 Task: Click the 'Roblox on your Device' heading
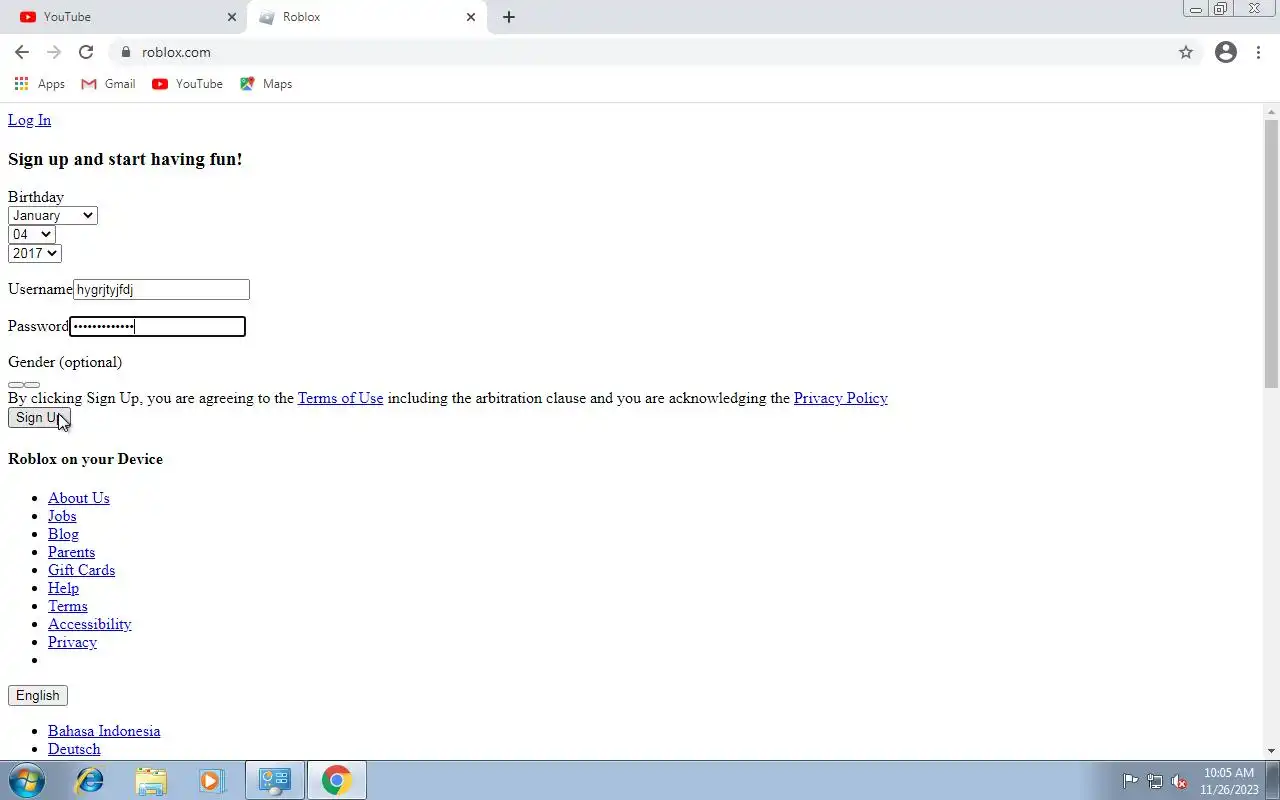coord(85,459)
